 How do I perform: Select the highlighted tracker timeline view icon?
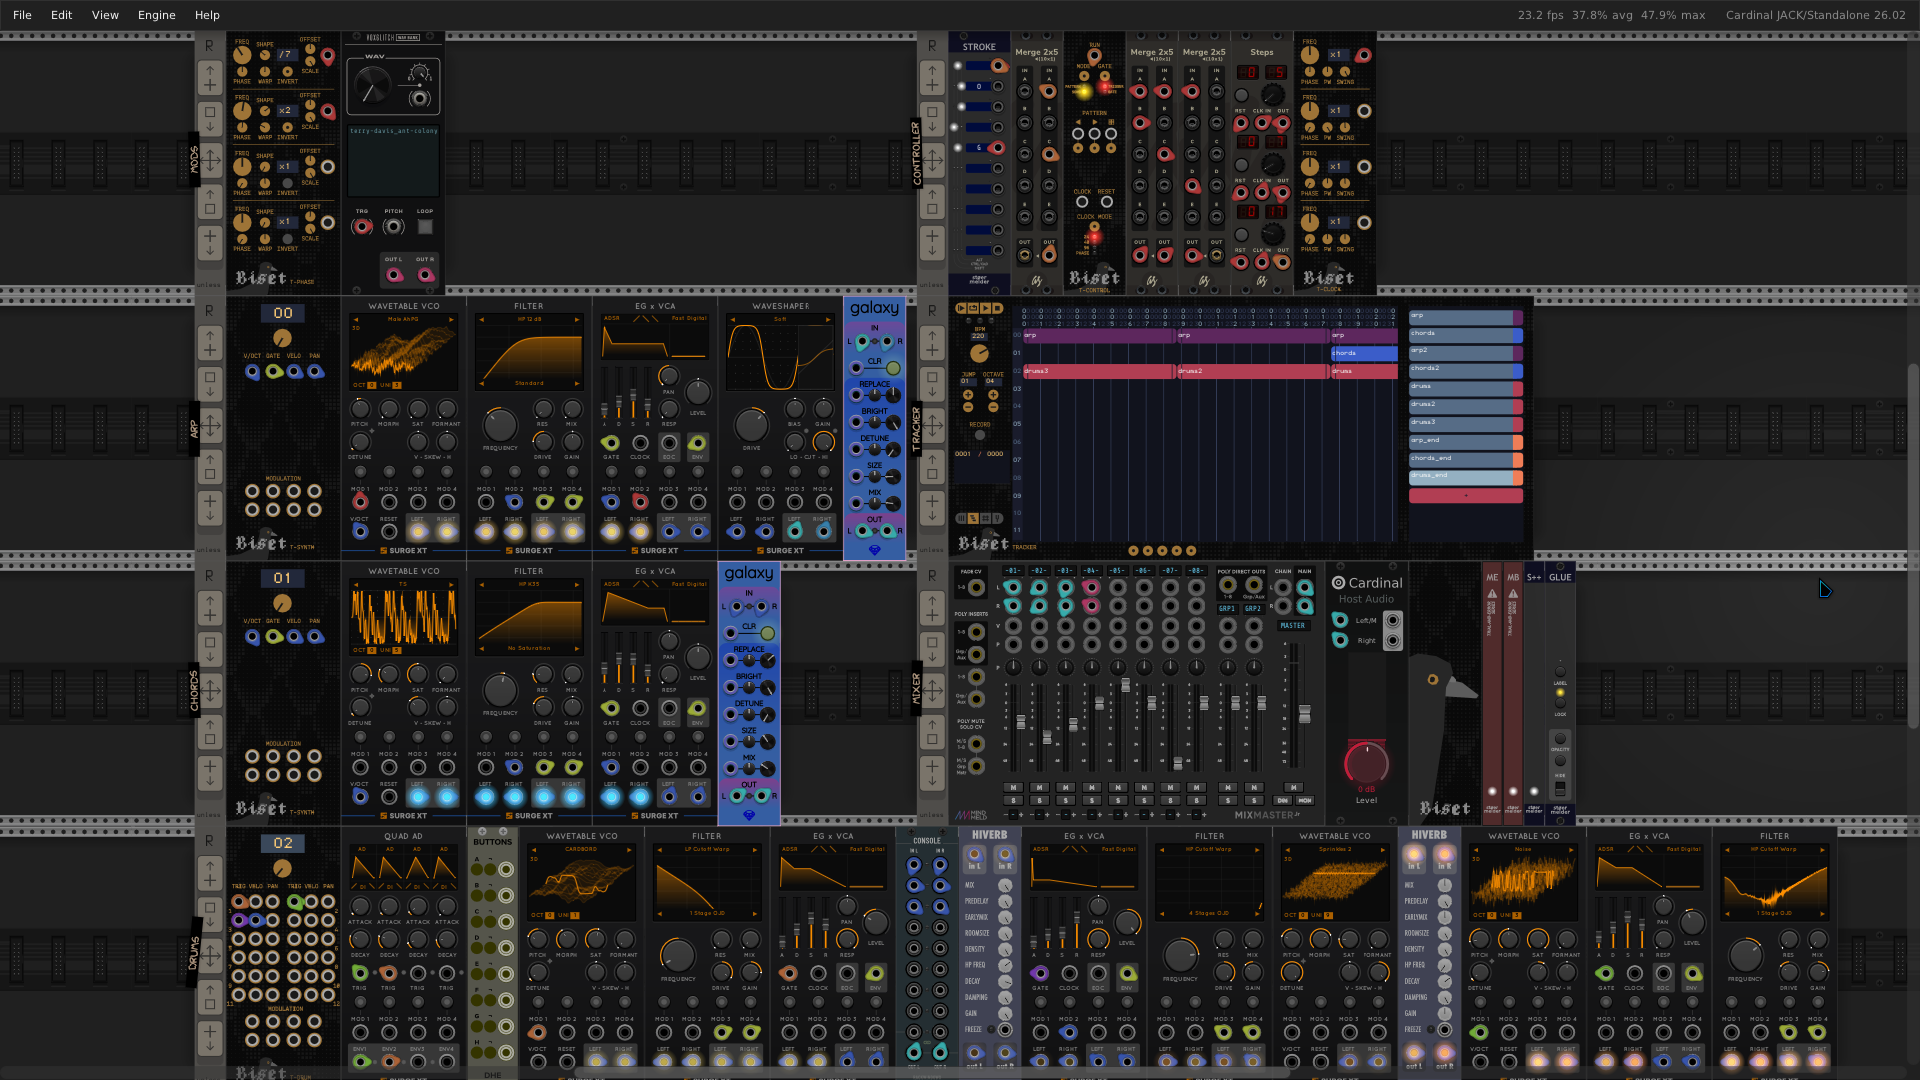click(973, 518)
